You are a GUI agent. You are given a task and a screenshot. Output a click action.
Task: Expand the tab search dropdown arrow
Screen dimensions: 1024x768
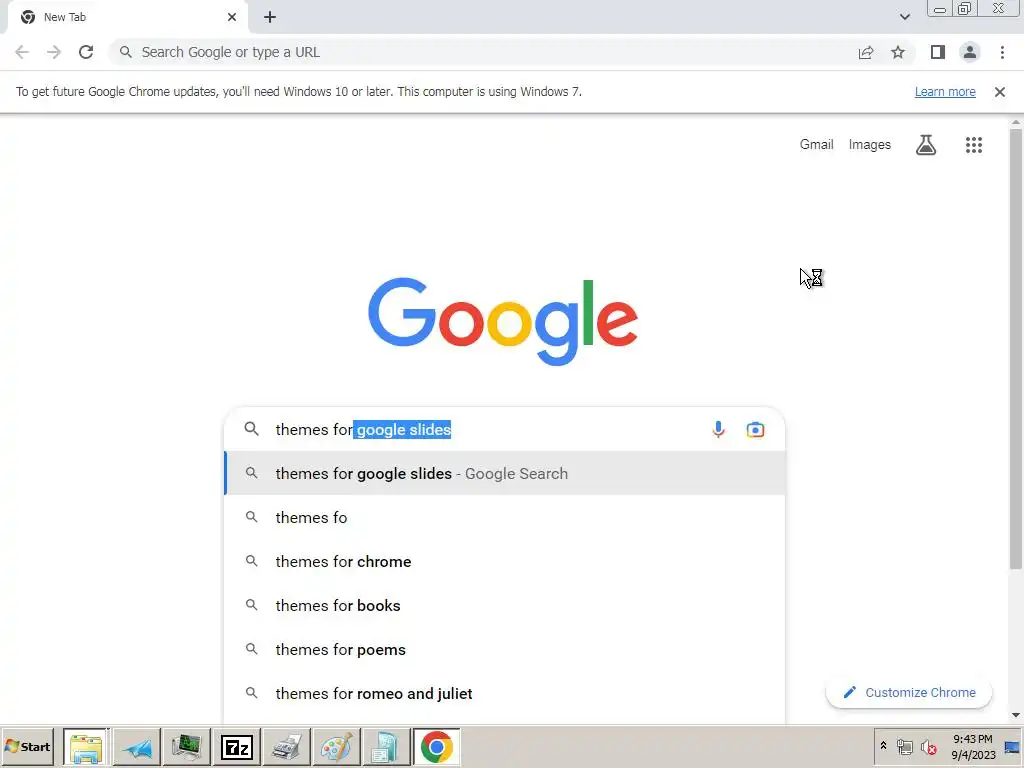(x=904, y=17)
